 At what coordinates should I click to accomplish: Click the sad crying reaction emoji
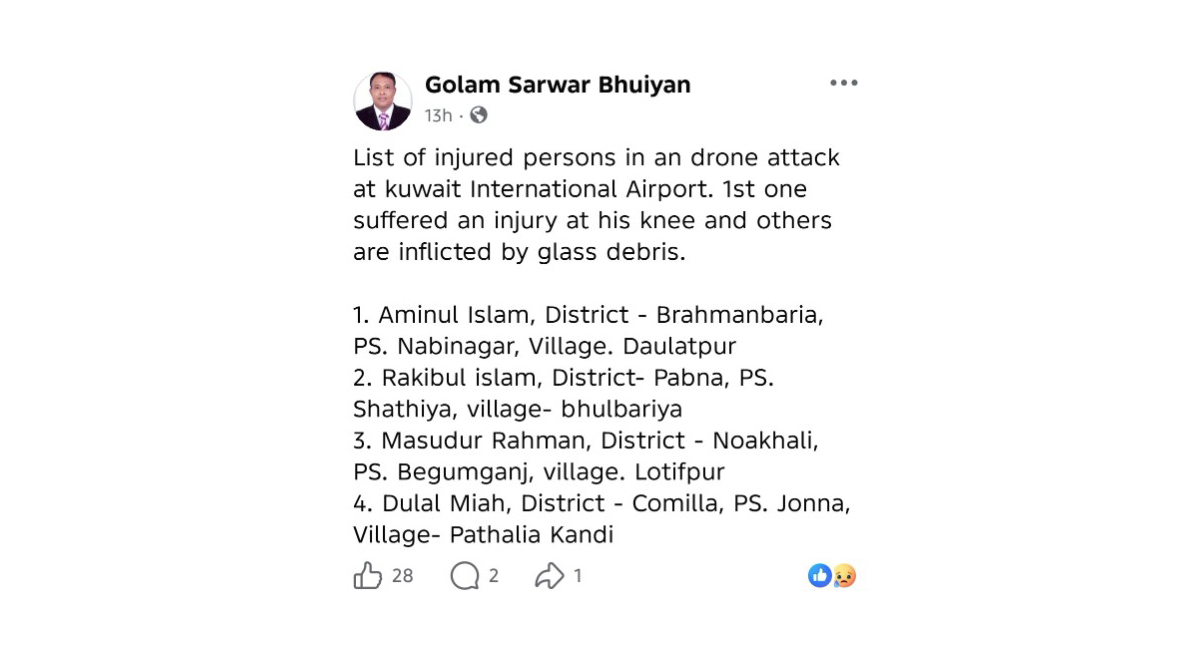845,576
